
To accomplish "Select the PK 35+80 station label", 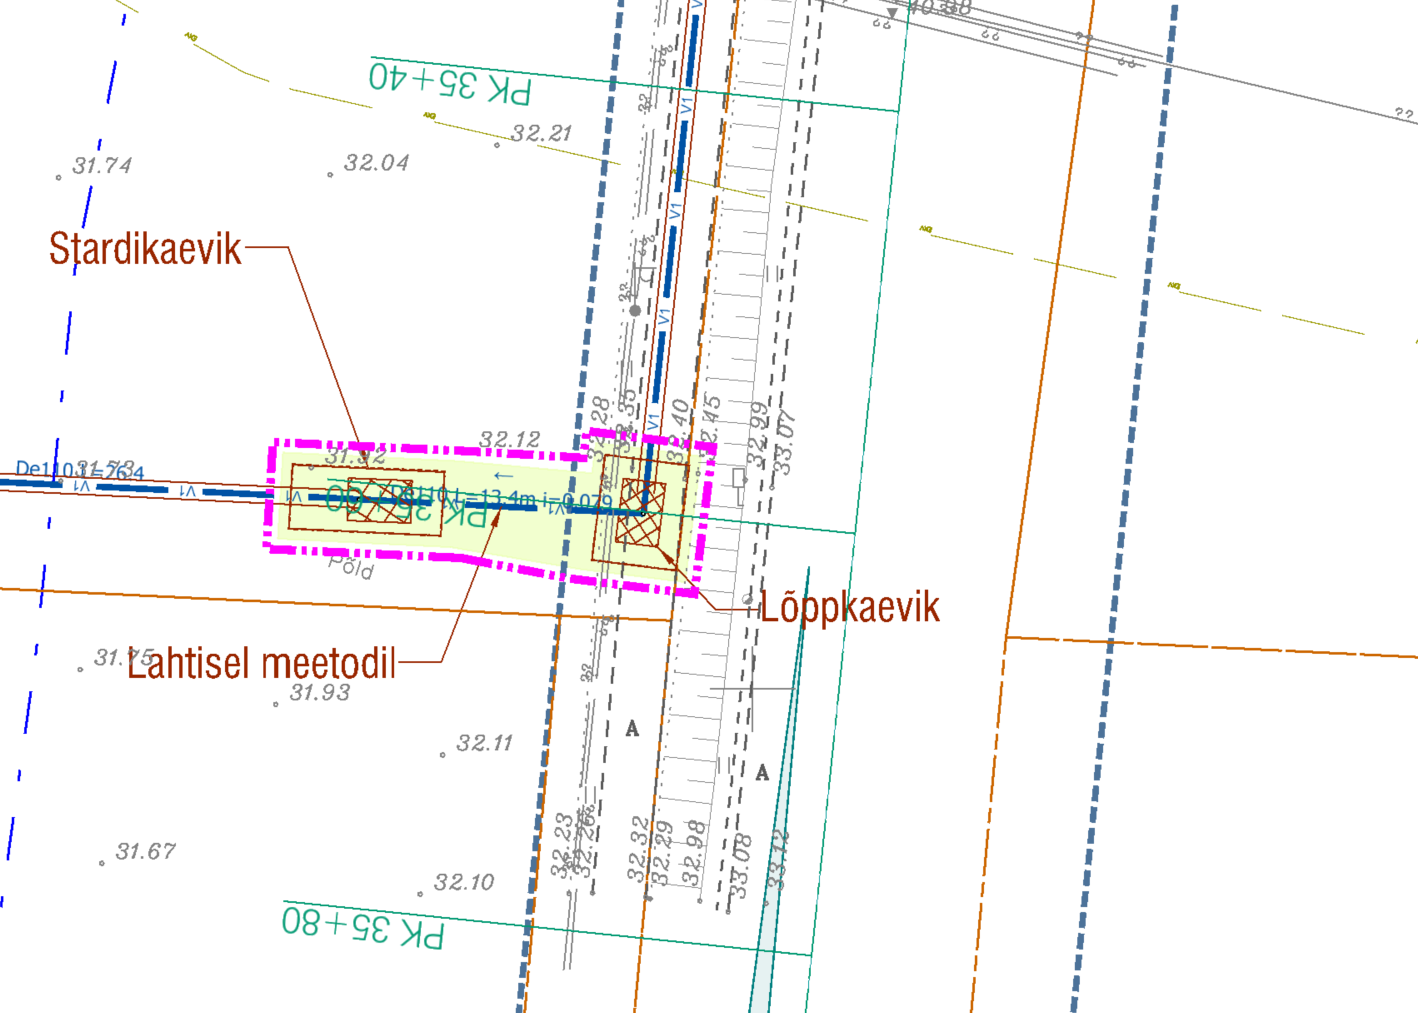I will click(x=363, y=926).
